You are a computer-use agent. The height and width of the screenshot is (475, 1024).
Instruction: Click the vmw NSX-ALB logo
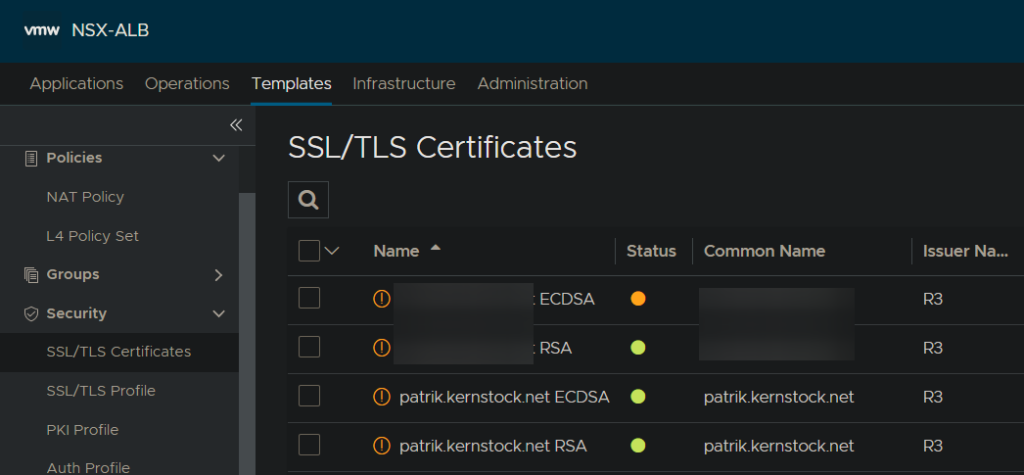[x=87, y=30]
